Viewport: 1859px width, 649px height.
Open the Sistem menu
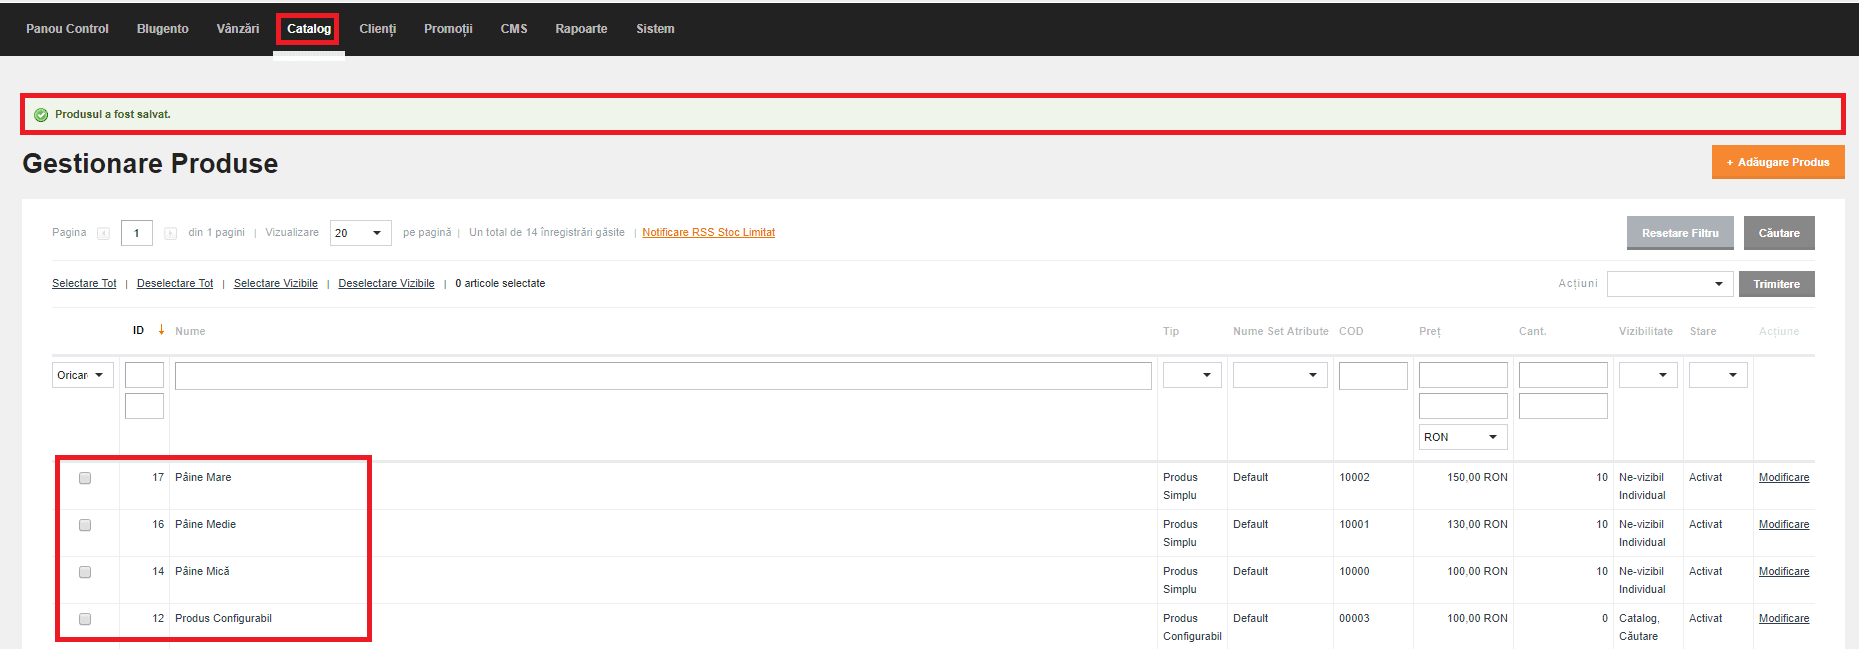(655, 29)
